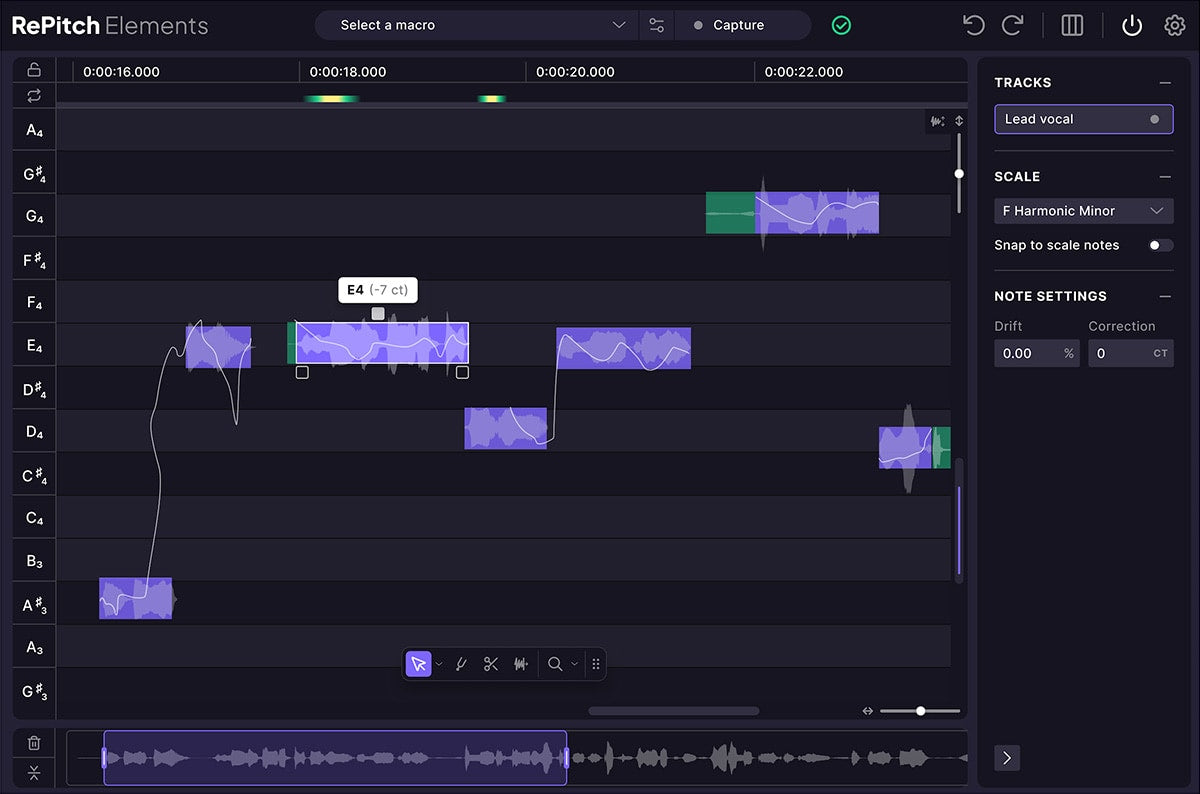Select the pitch draw pencil tool
The image size is (1200, 794).
point(461,664)
